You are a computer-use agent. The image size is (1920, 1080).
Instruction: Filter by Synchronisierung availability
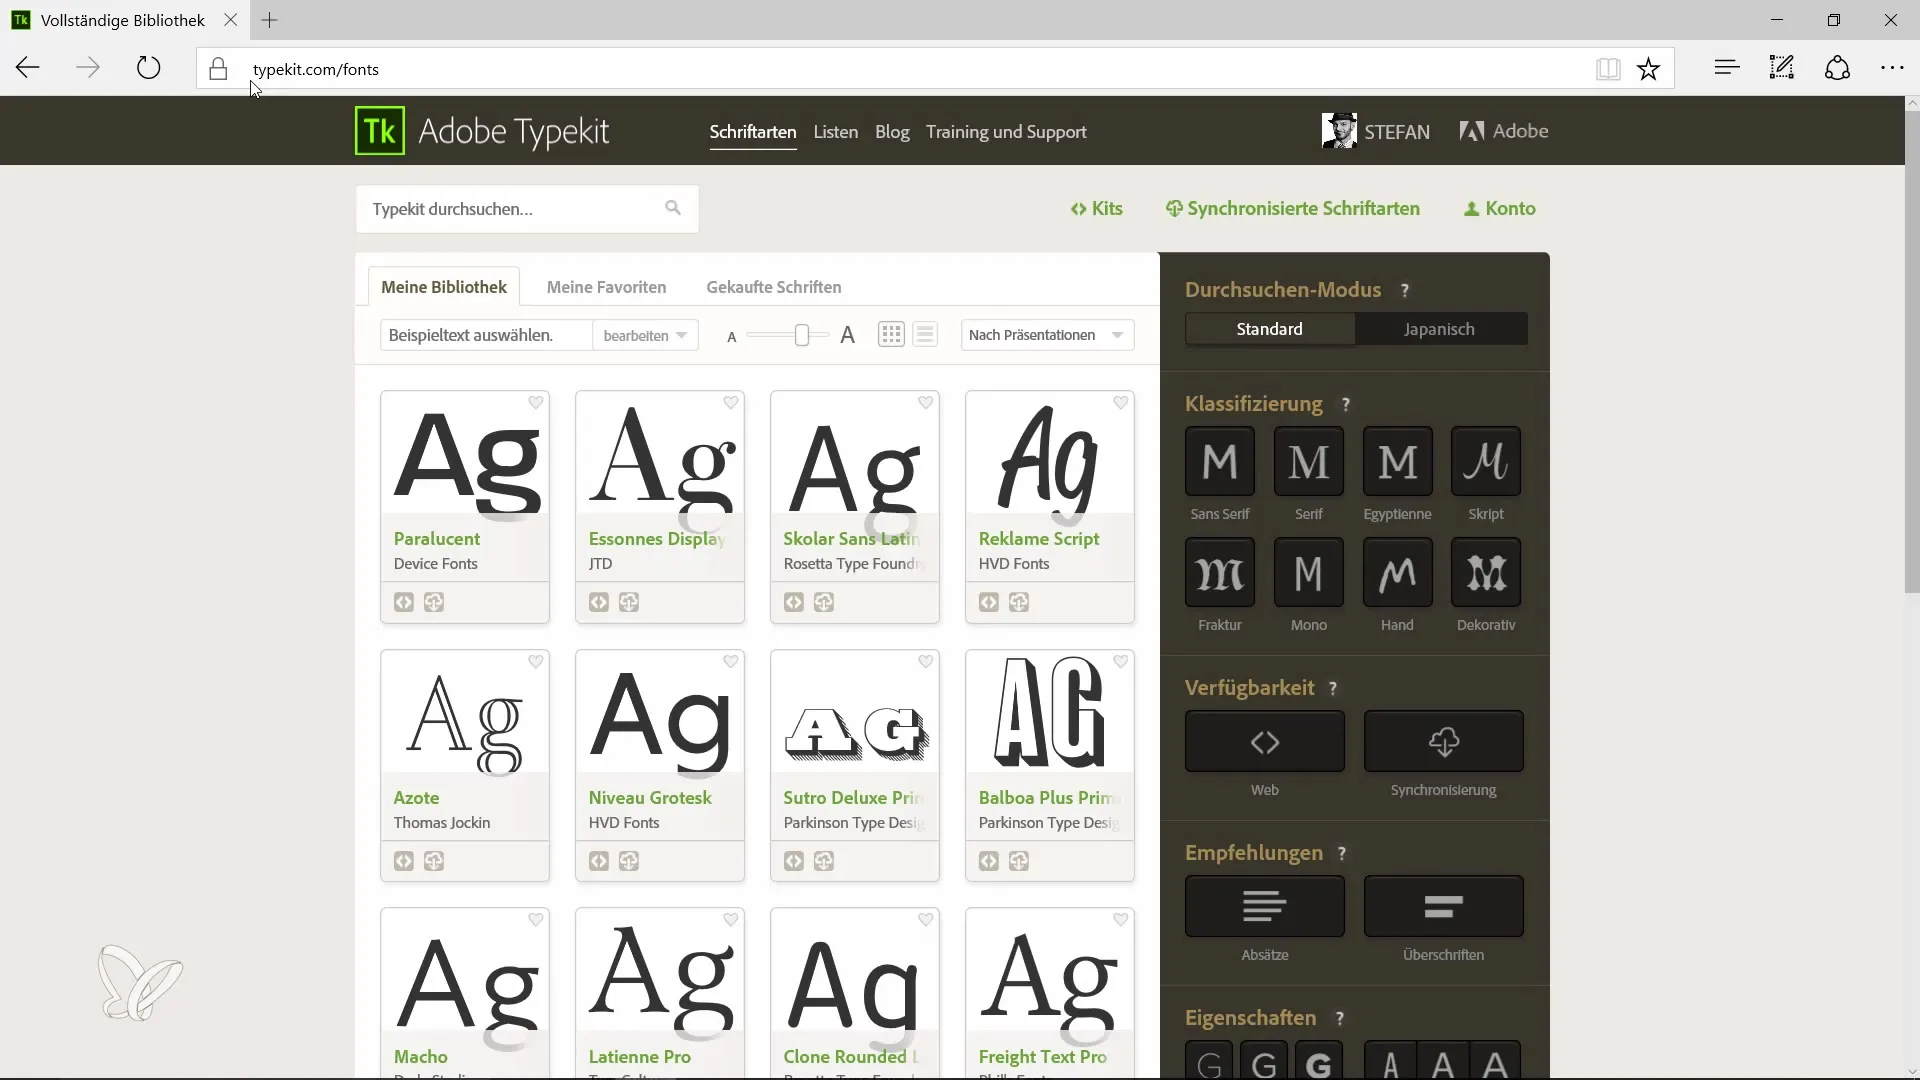click(x=1444, y=741)
